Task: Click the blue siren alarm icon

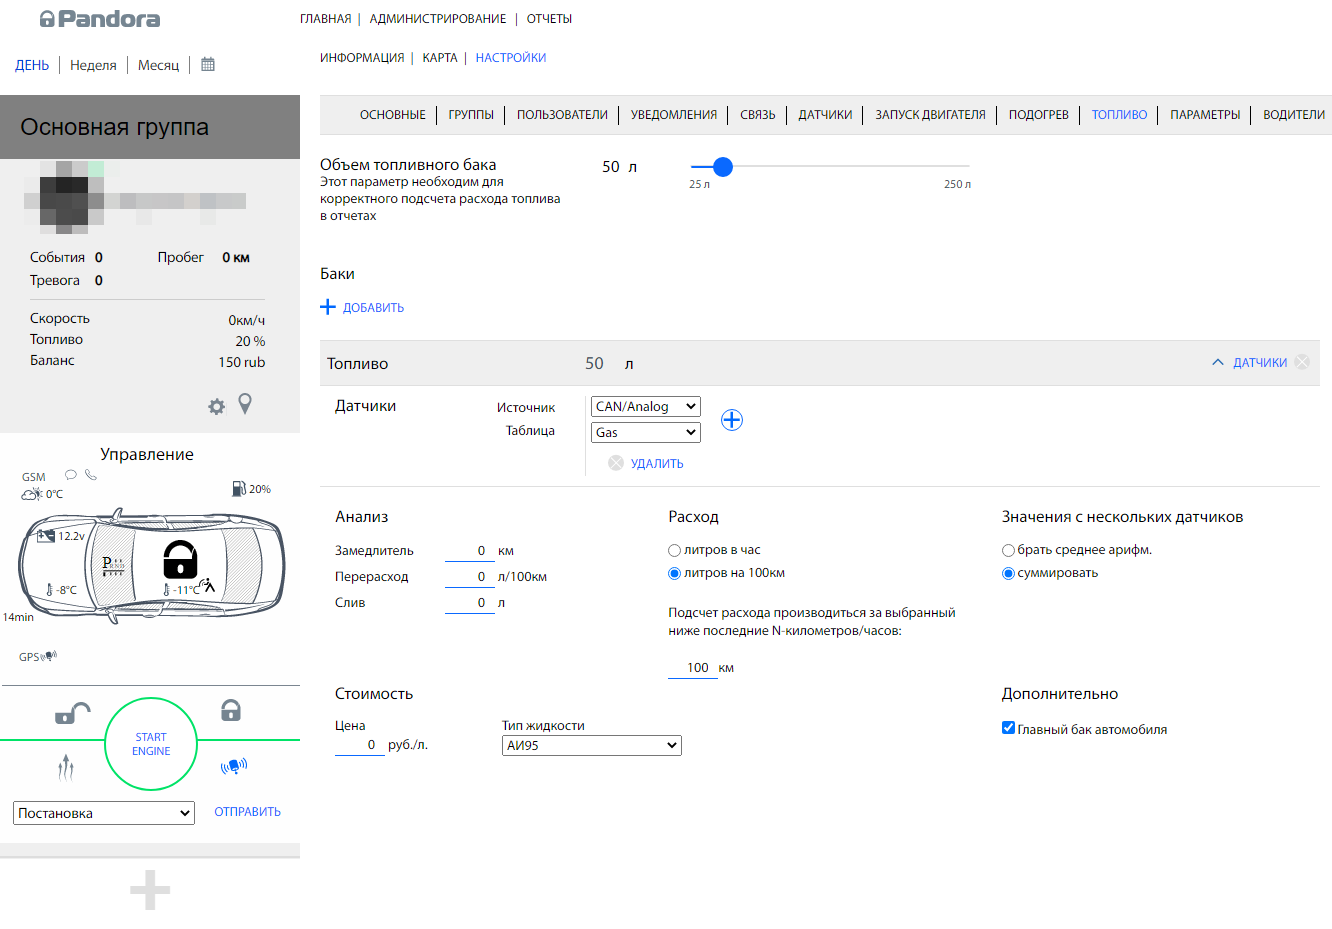Action: click(x=233, y=767)
